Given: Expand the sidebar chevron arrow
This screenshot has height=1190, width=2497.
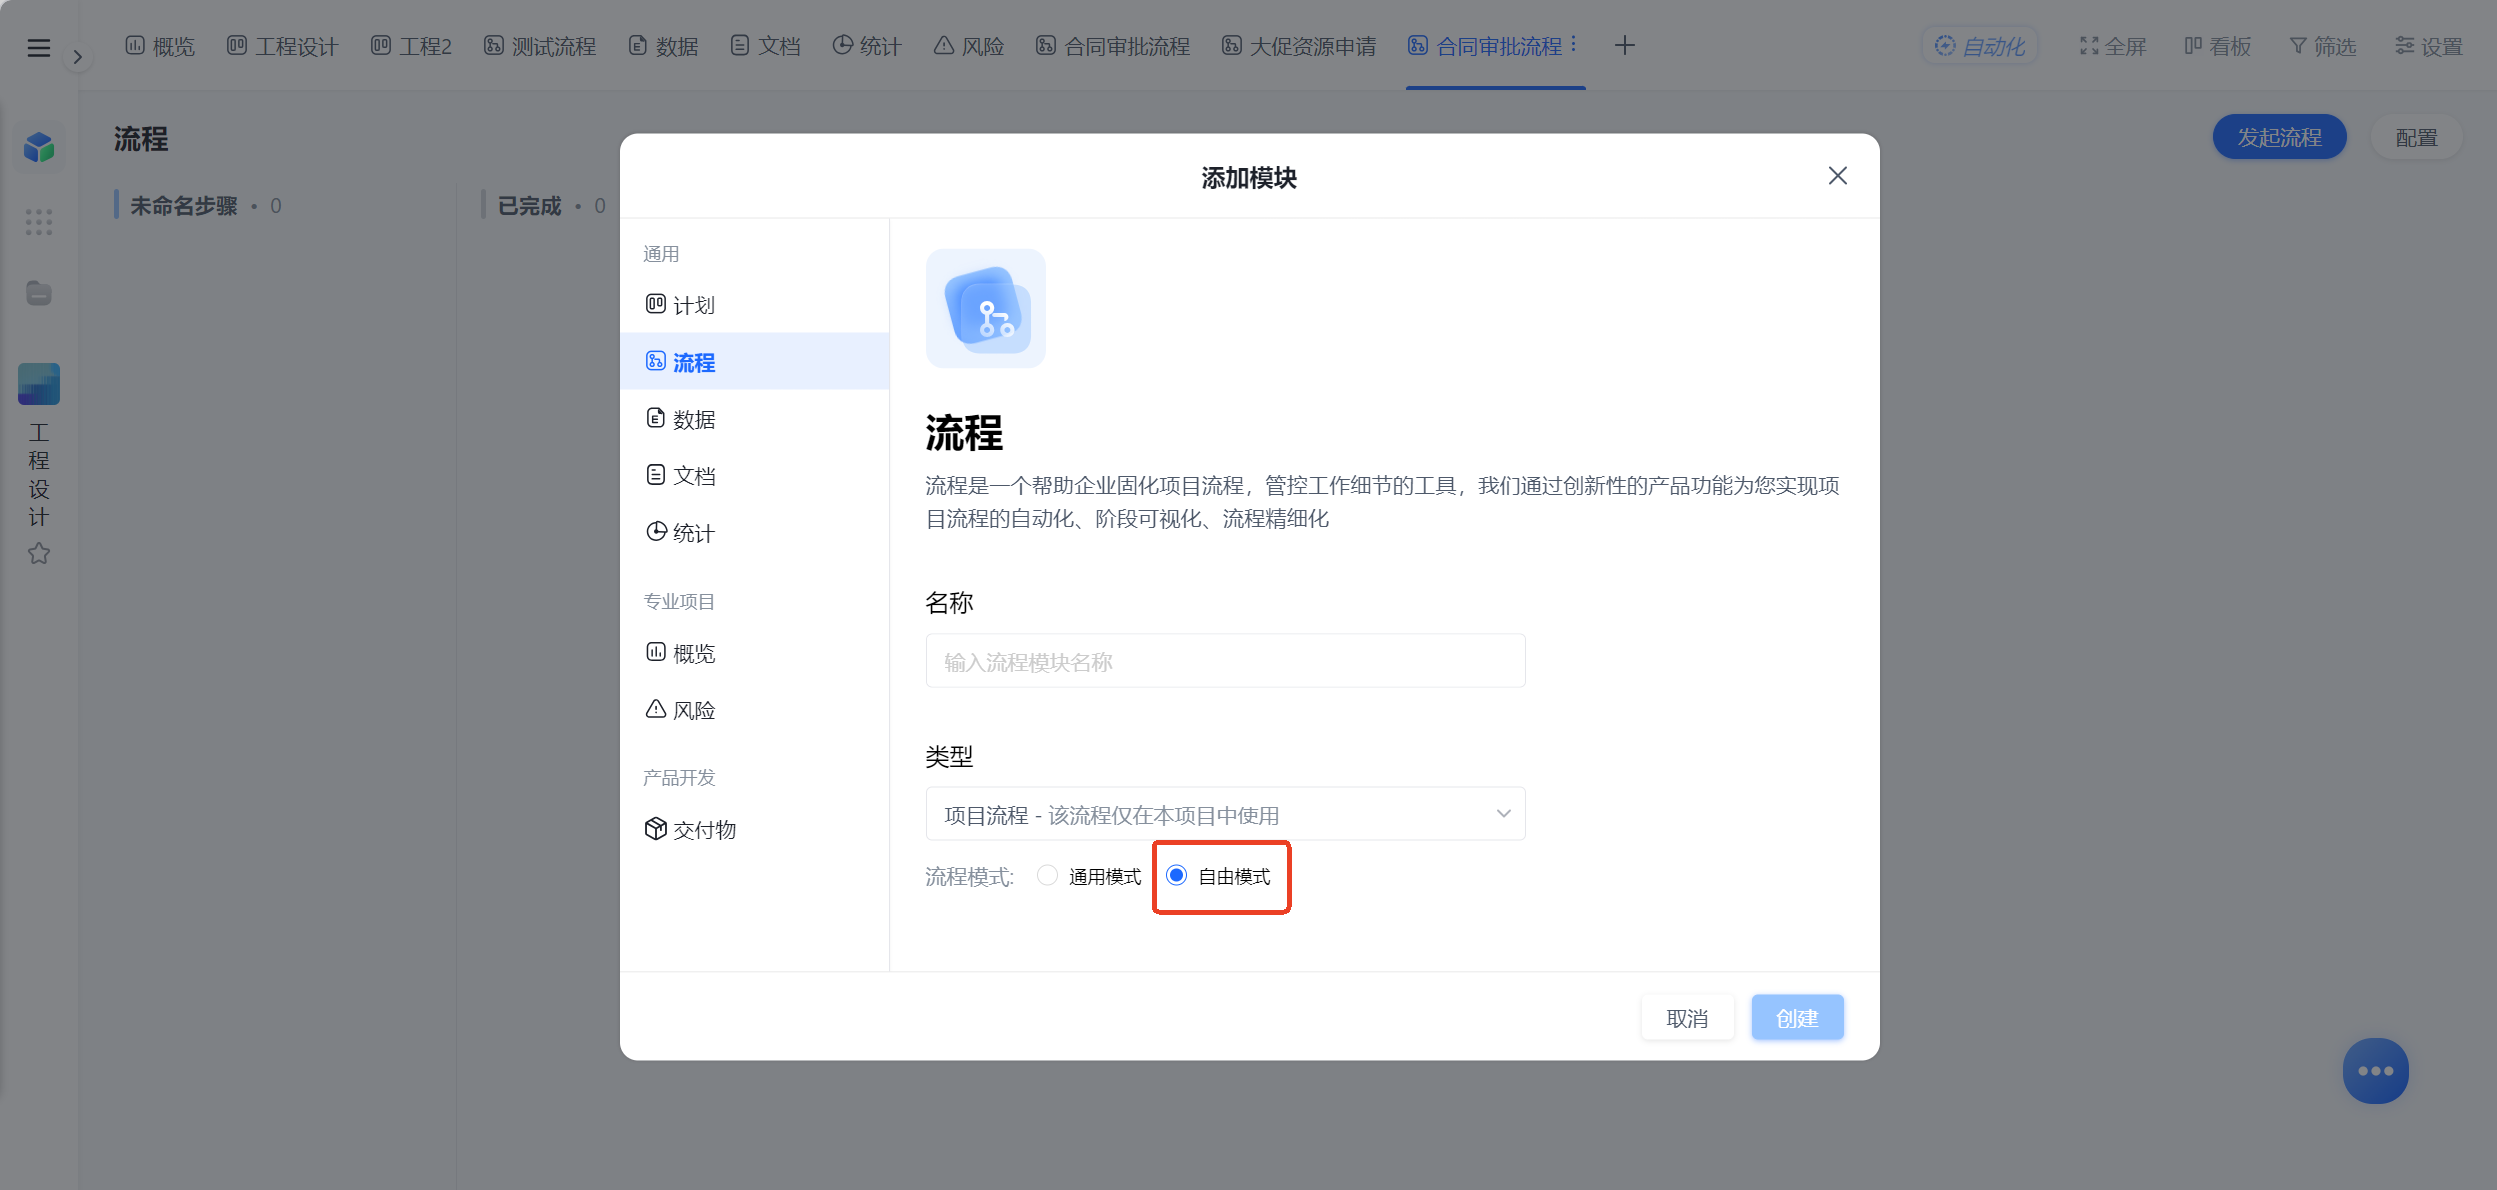Looking at the screenshot, I should 77,57.
